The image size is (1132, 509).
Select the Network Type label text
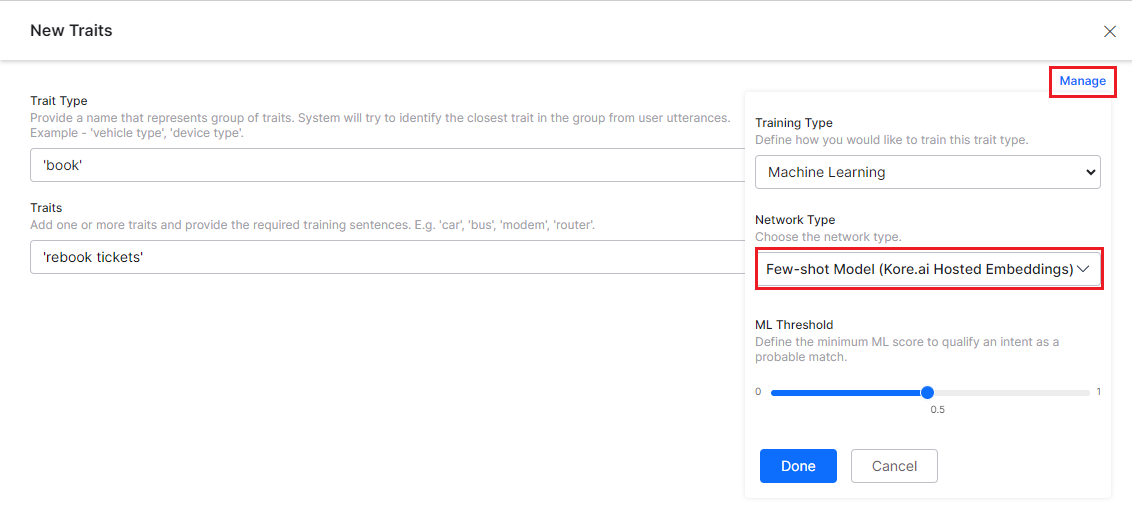point(795,220)
